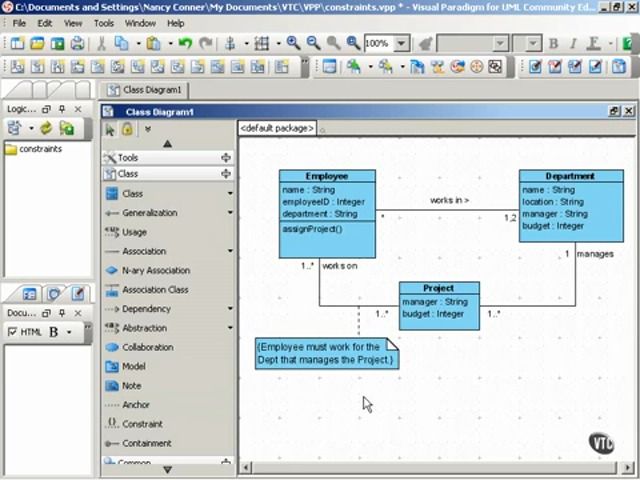Image resolution: width=640 pixels, height=480 pixels.
Task: Select the Department class header
Action: click(x=571, y=176)
